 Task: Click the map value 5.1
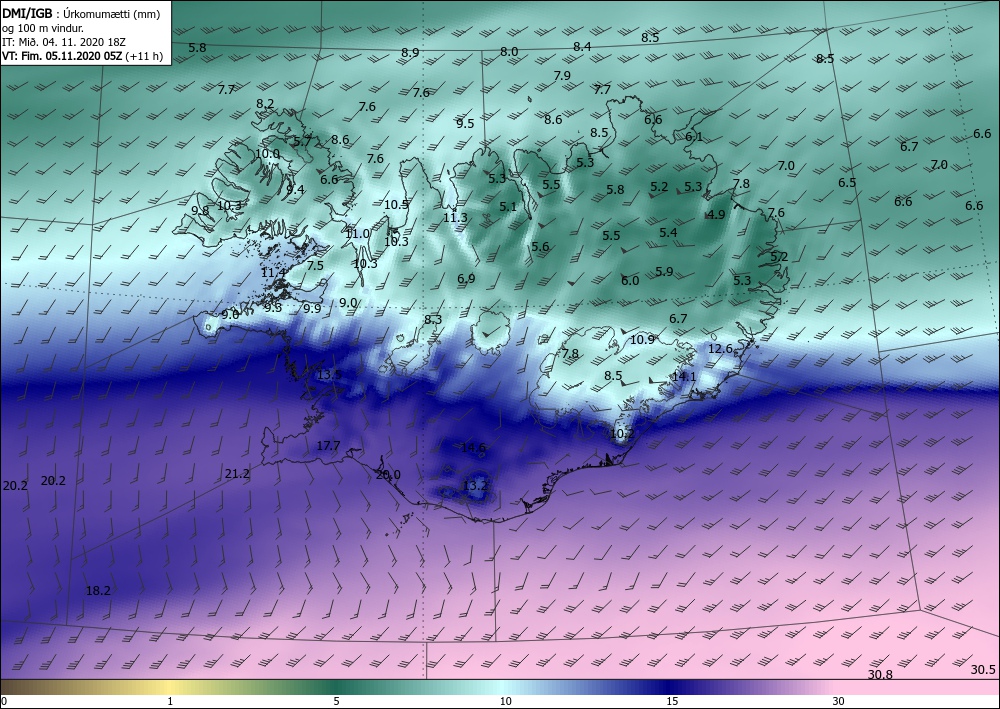pos(508,207)
